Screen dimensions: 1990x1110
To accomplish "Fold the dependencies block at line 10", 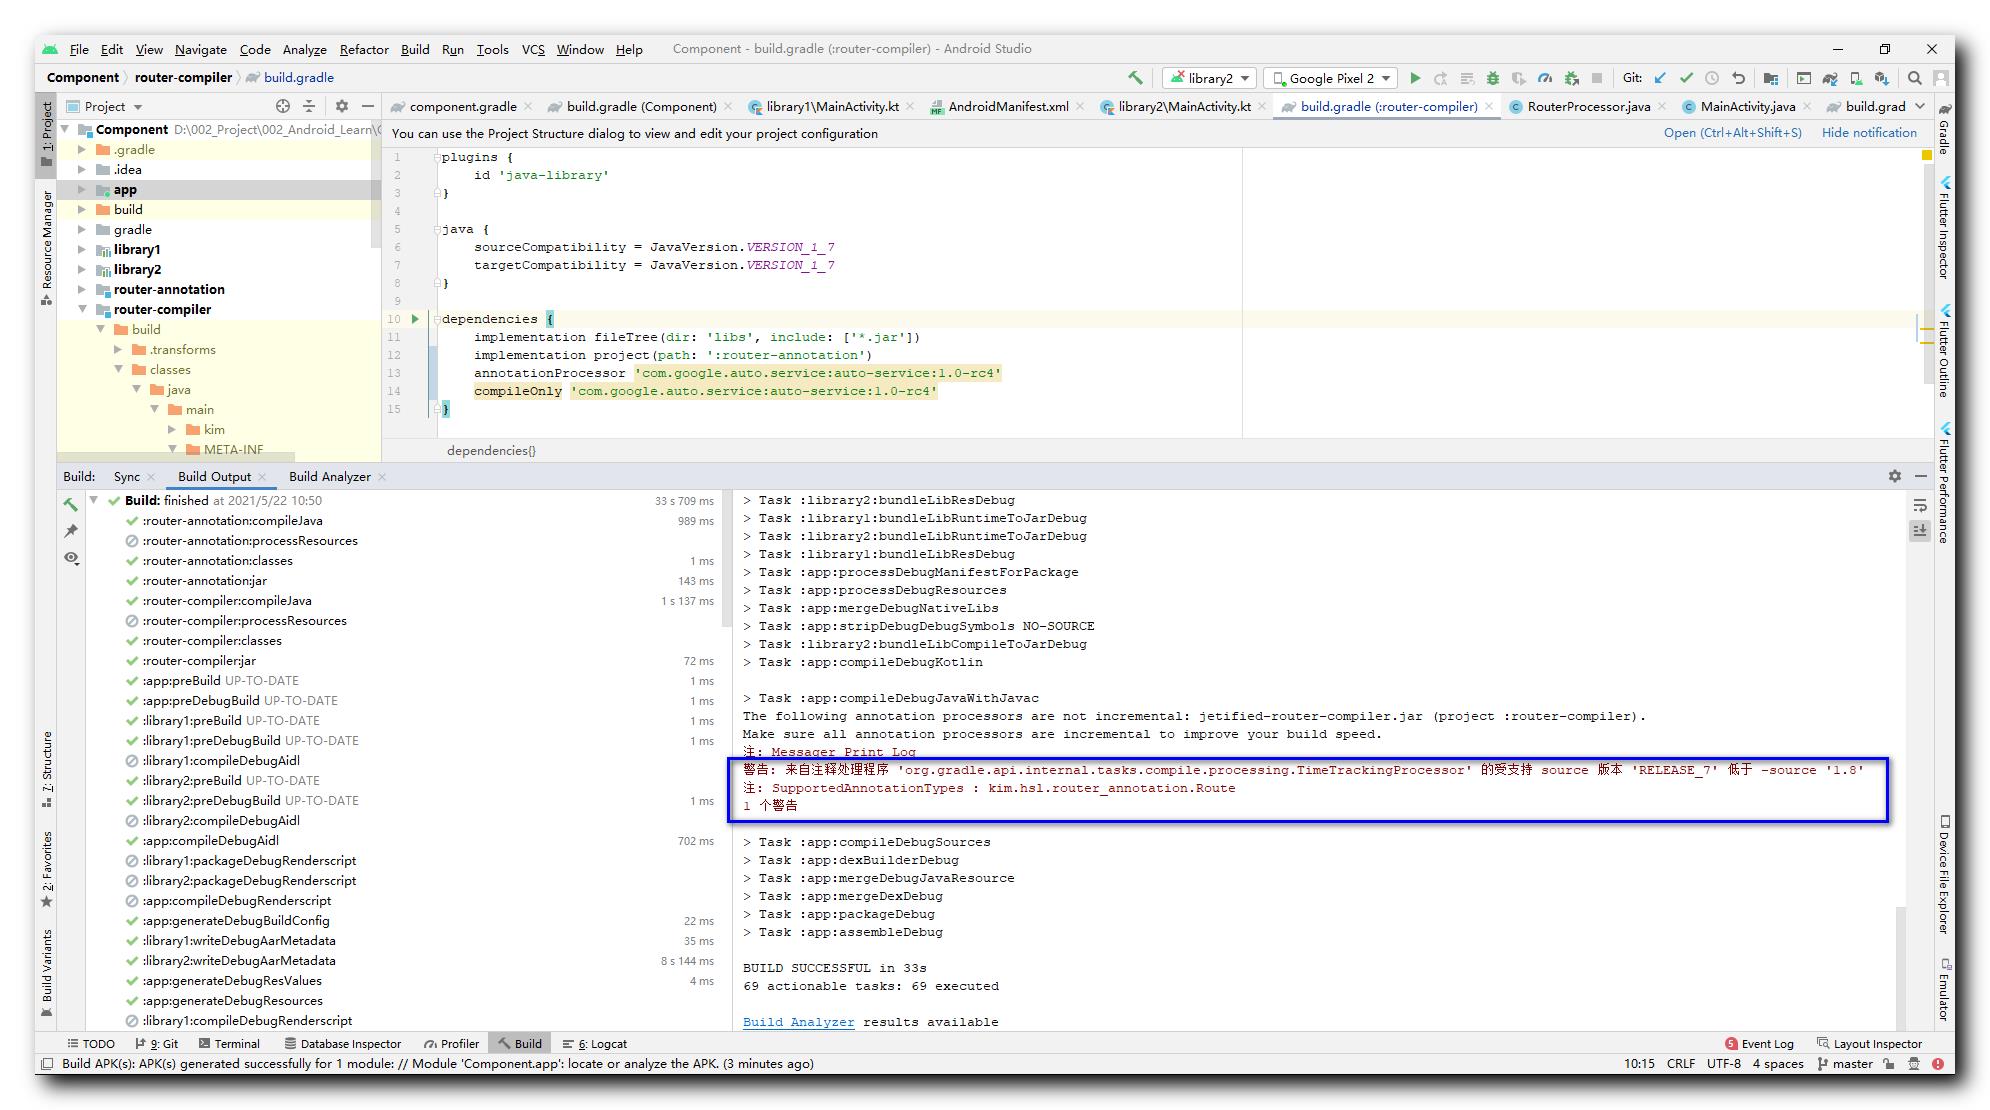I will point(437,319).
